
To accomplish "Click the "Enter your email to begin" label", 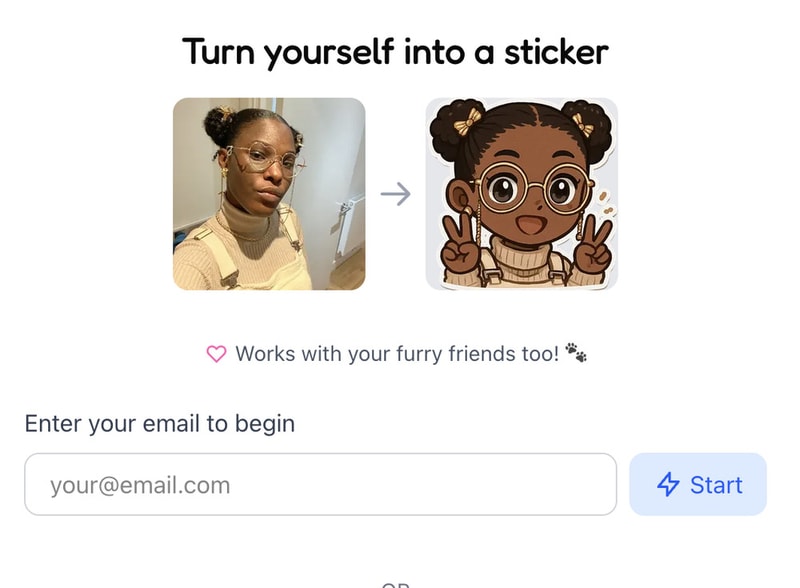I will pos(160,423).
